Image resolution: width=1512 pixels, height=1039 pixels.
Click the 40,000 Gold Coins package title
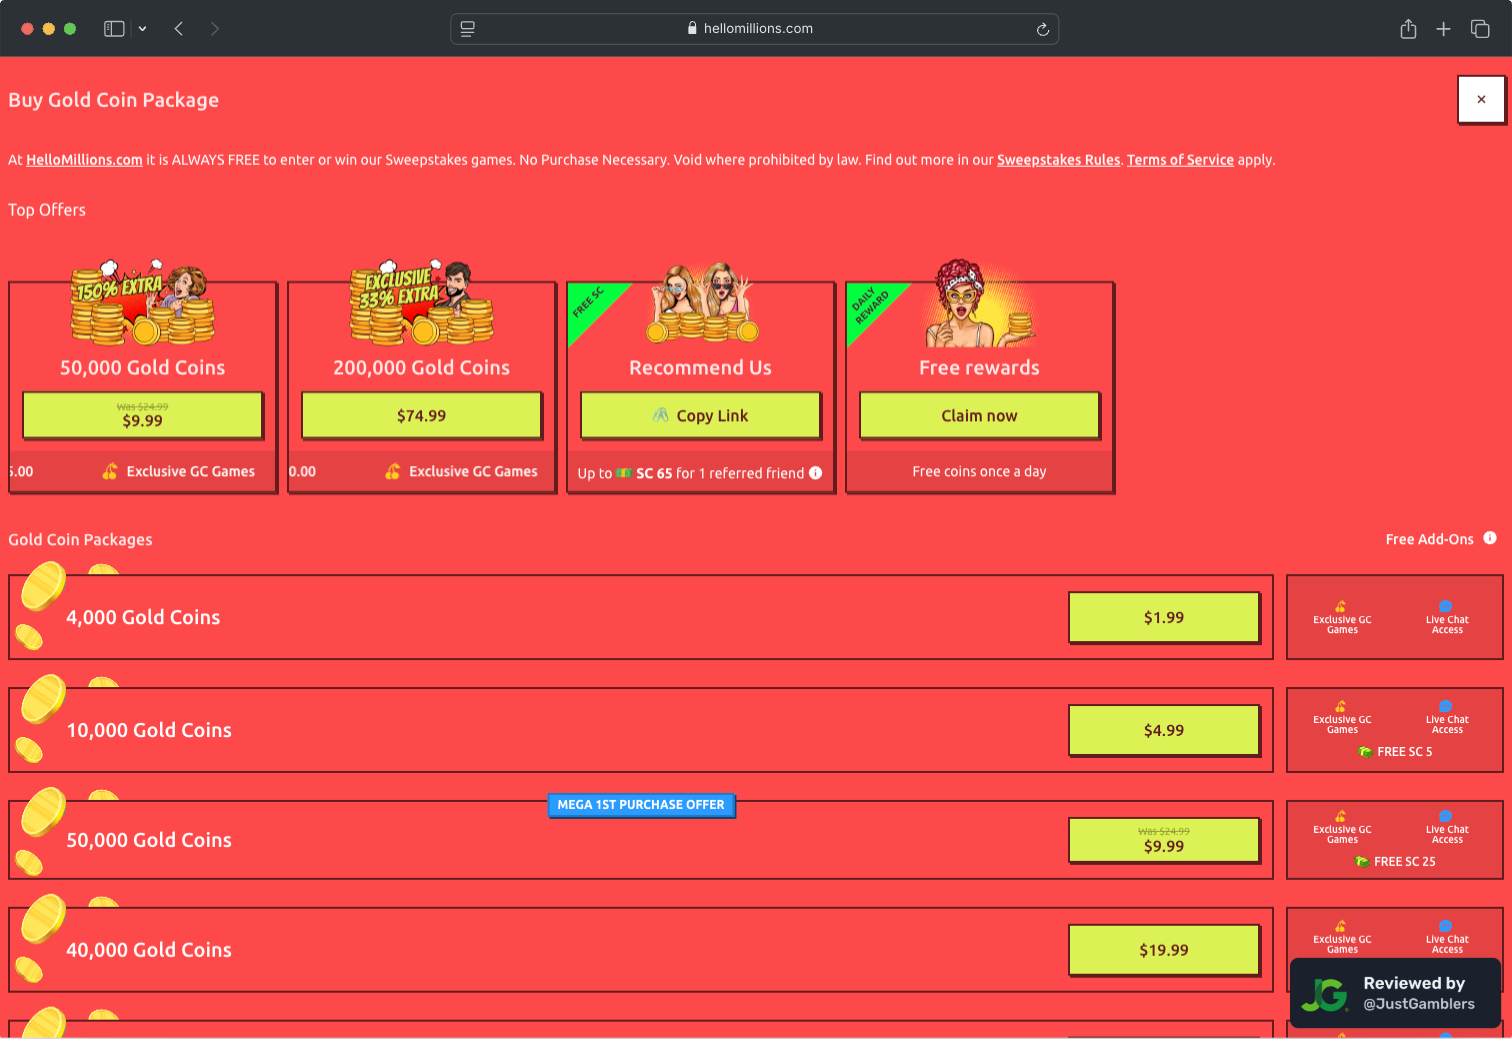point(149,950)
